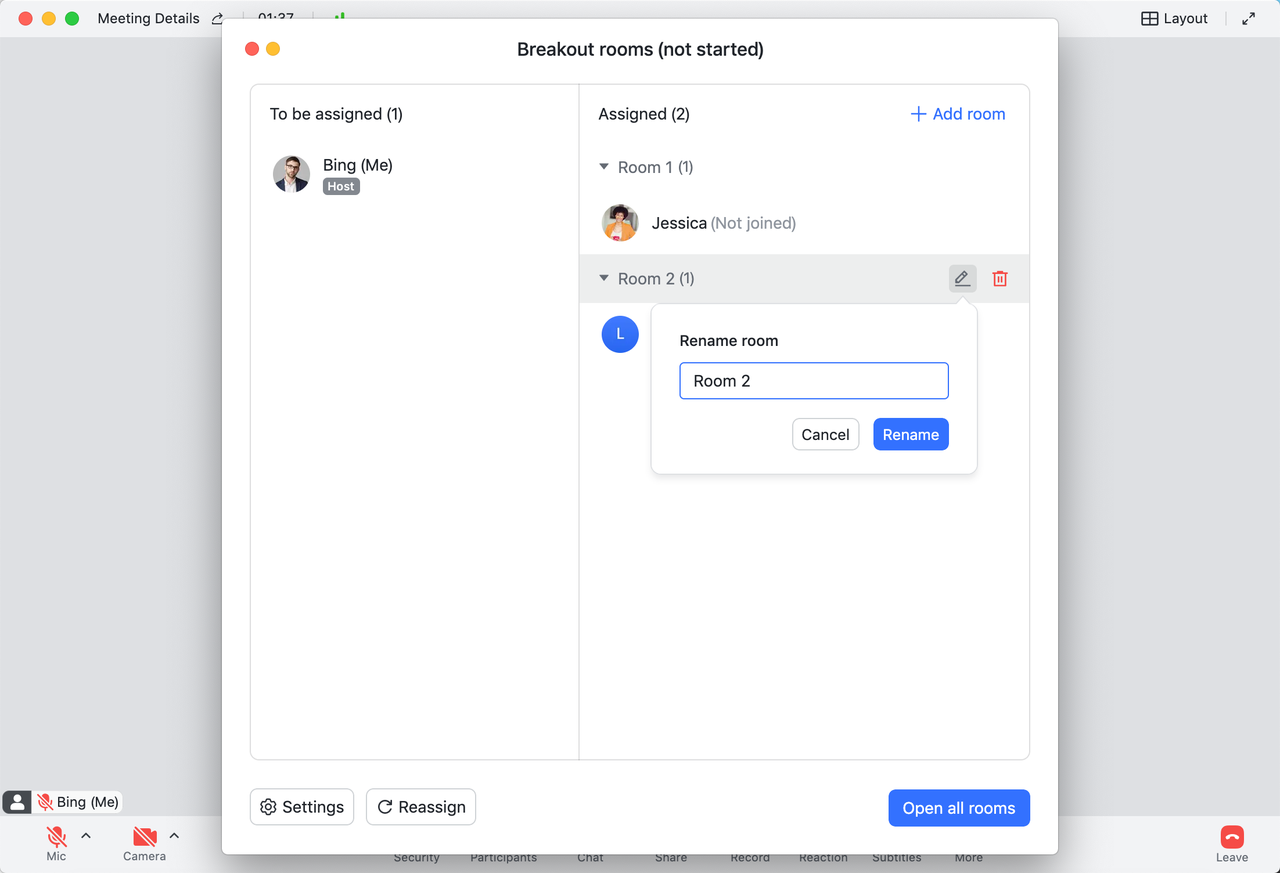Collapse the Room 1 list
This screenshot has width=1280, height=873.
pos(604,167)
